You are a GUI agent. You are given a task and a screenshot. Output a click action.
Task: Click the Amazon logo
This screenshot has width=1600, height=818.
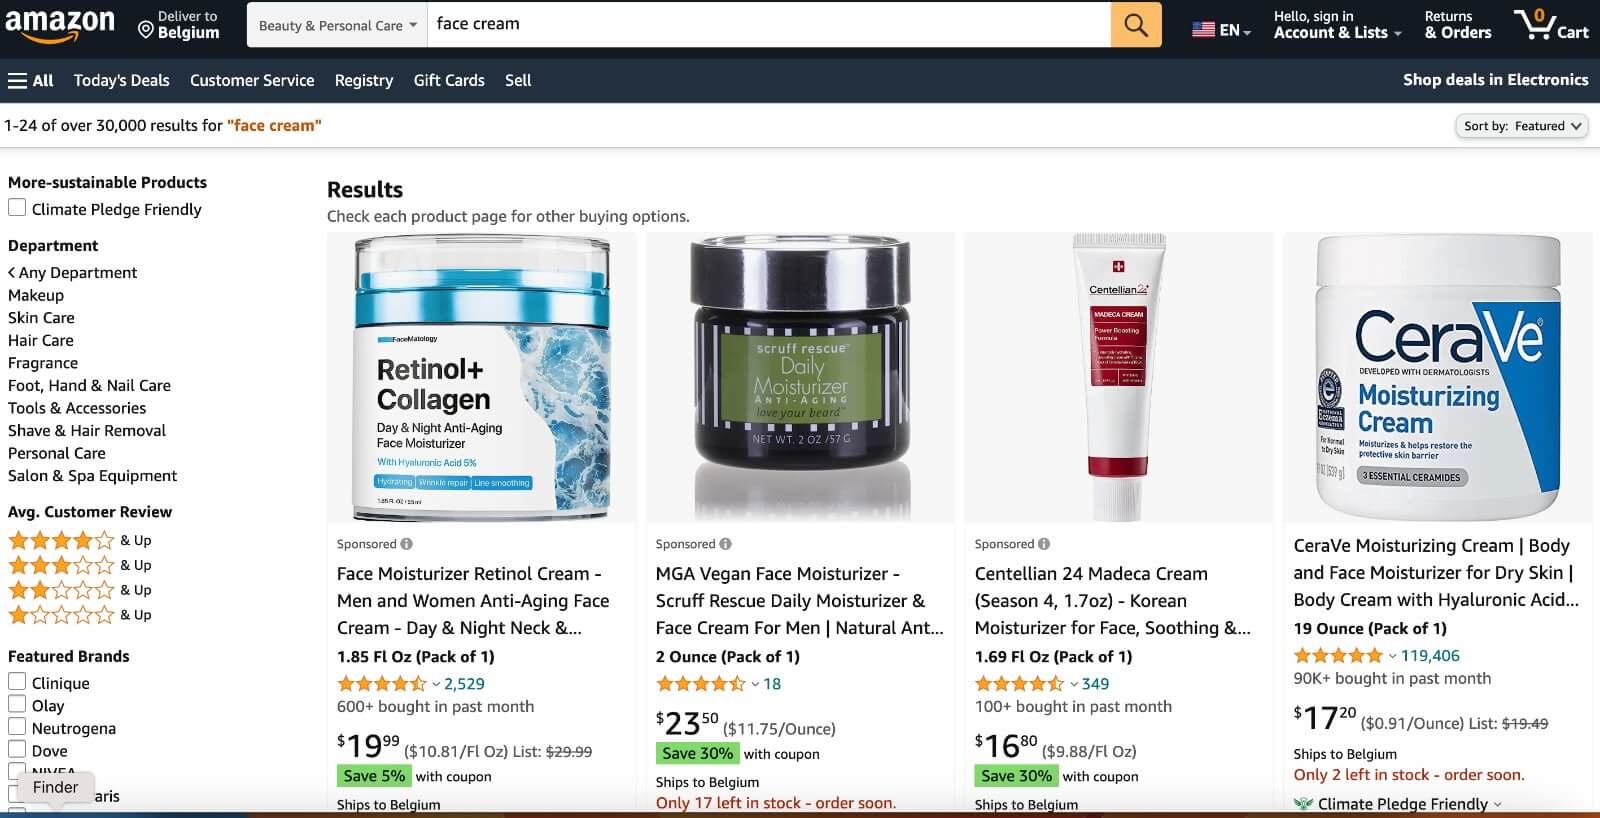point(60,25)
